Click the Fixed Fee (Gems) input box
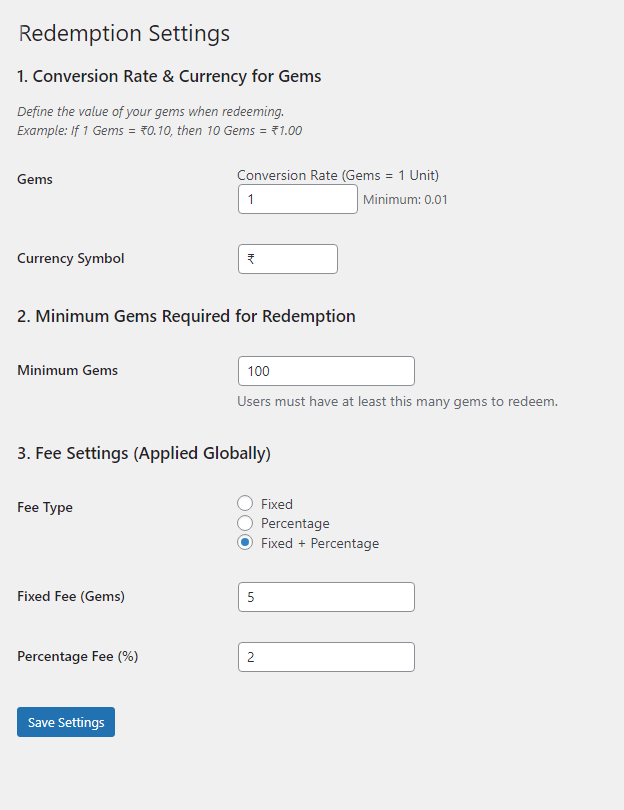624x810 pixels. tap(326, 597)
